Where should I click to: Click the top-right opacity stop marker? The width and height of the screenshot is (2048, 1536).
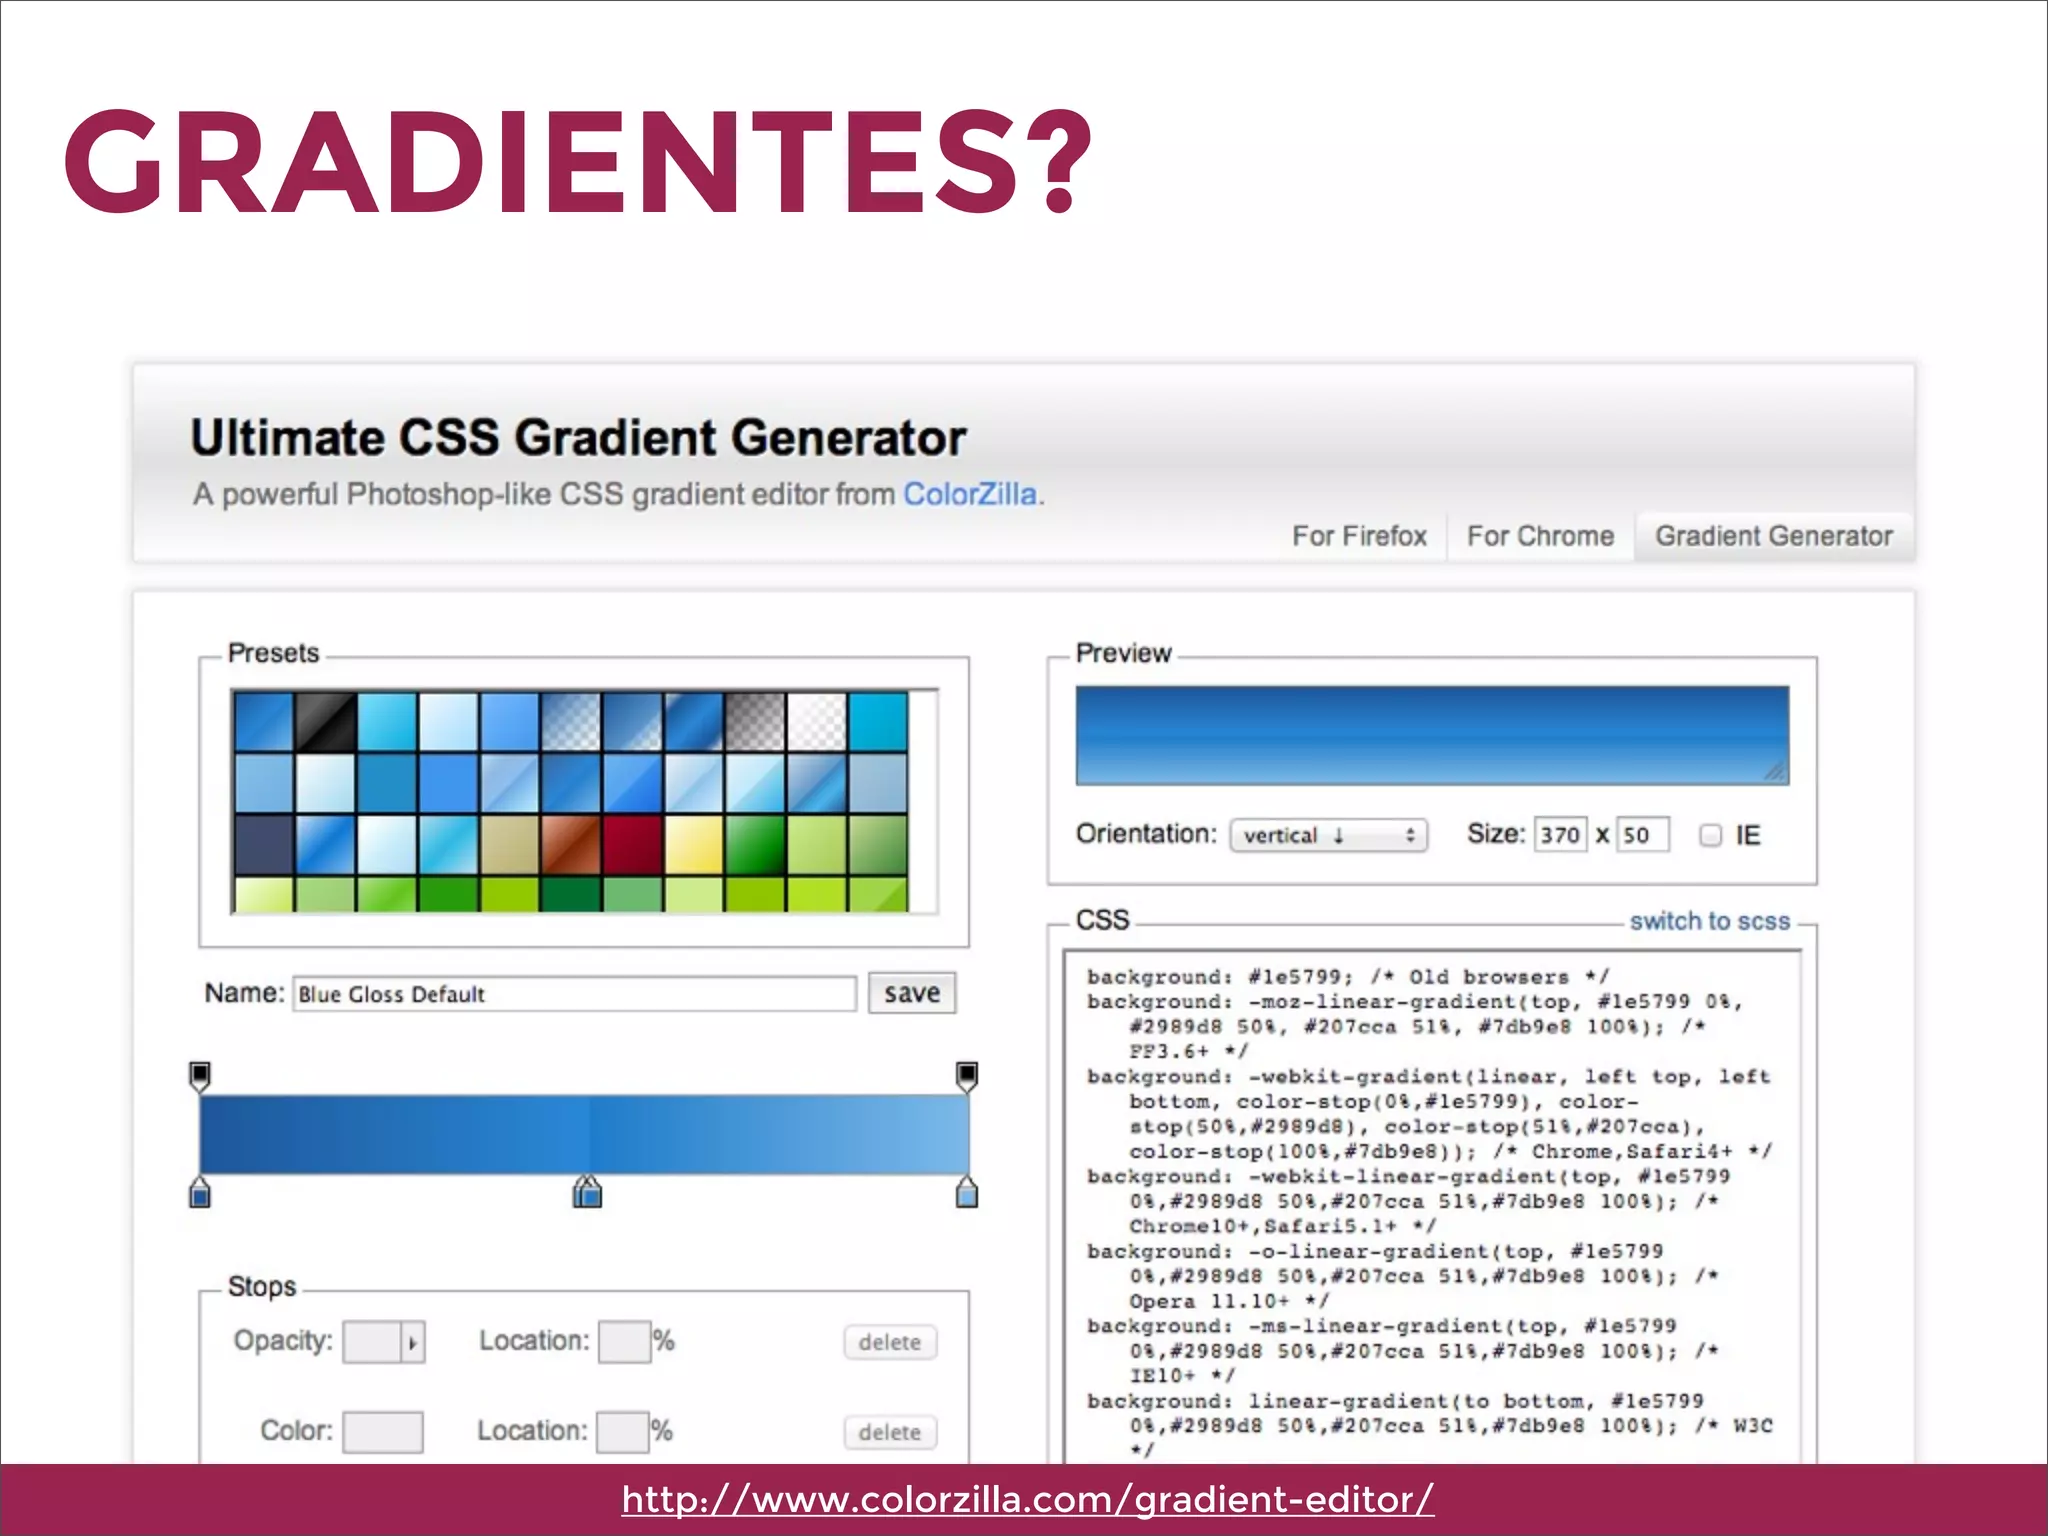[x=967, y=1076]
